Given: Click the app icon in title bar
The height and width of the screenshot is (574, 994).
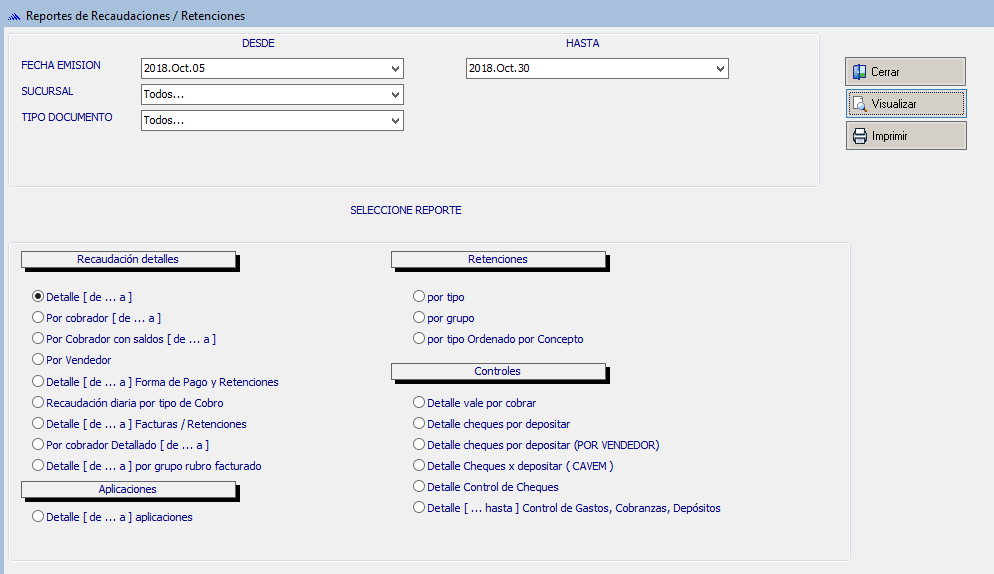Looking at the screenshot, I should coord(14,16).
